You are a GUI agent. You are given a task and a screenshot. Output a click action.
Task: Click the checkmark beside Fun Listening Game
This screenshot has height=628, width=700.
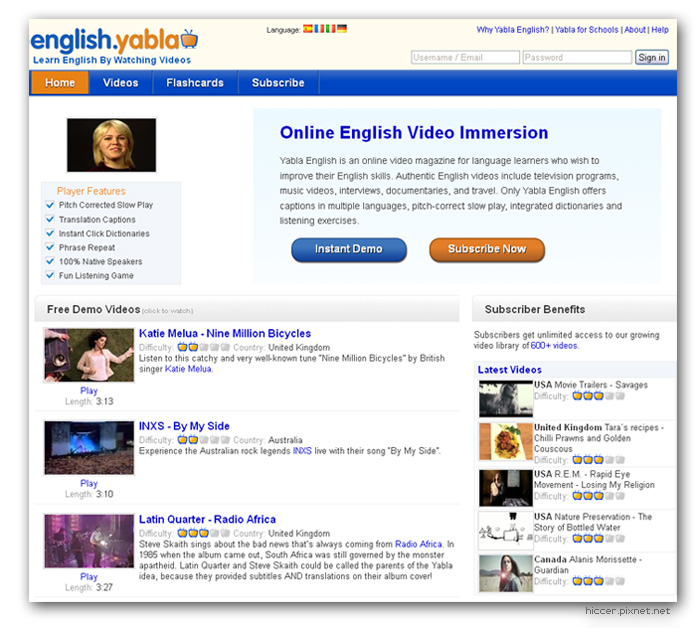pos(50,275)
